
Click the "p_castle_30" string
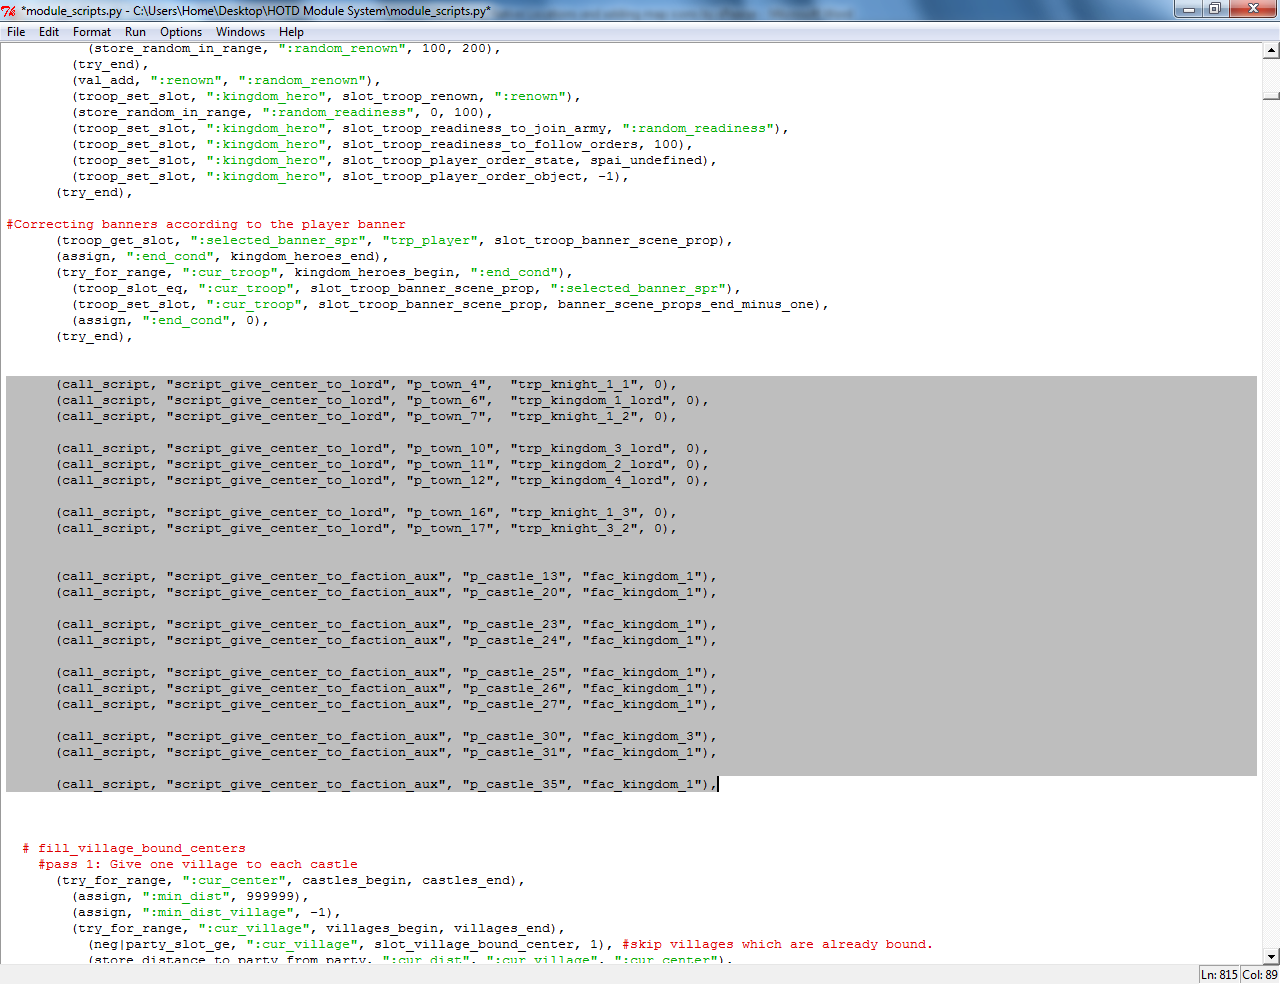click(x=514, y=736)
